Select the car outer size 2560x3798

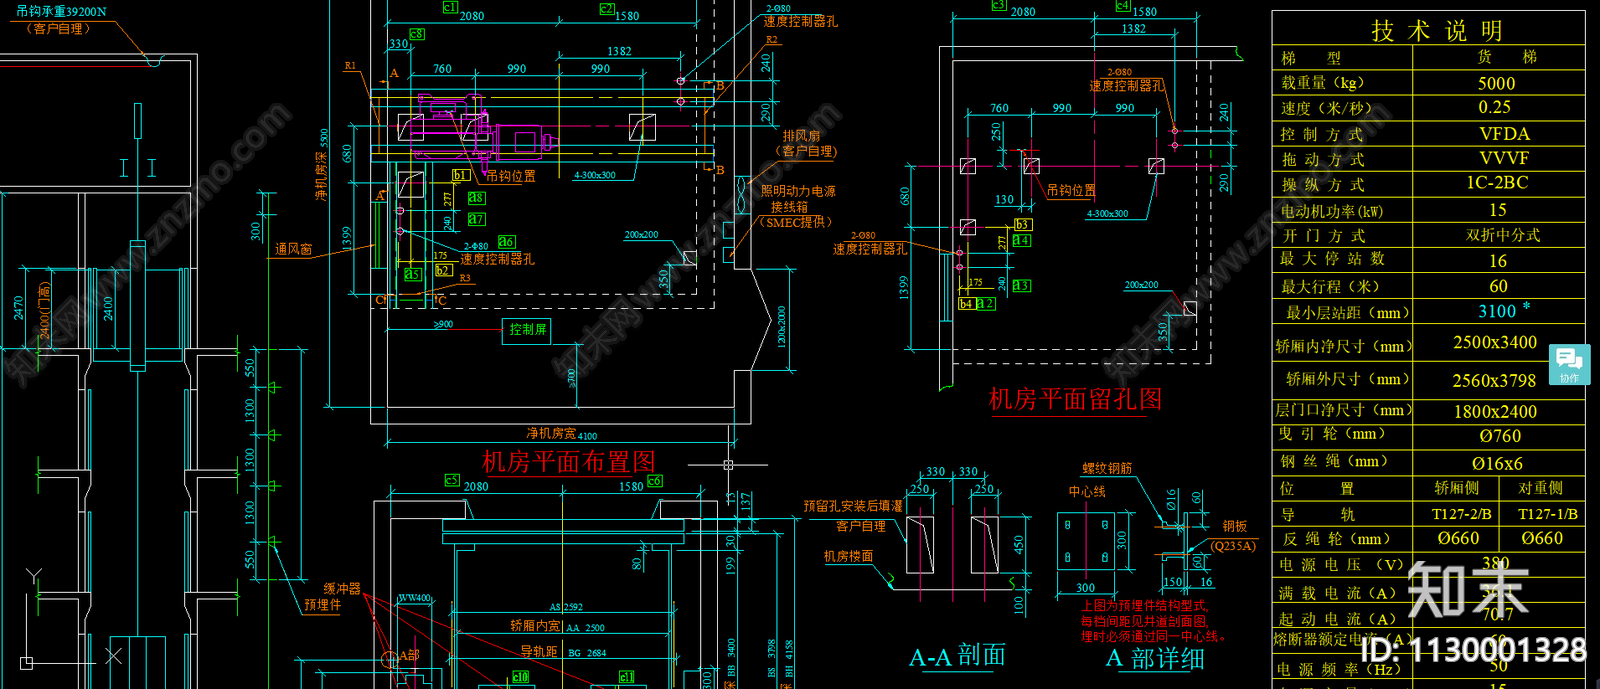click(x=1494, y=380)
